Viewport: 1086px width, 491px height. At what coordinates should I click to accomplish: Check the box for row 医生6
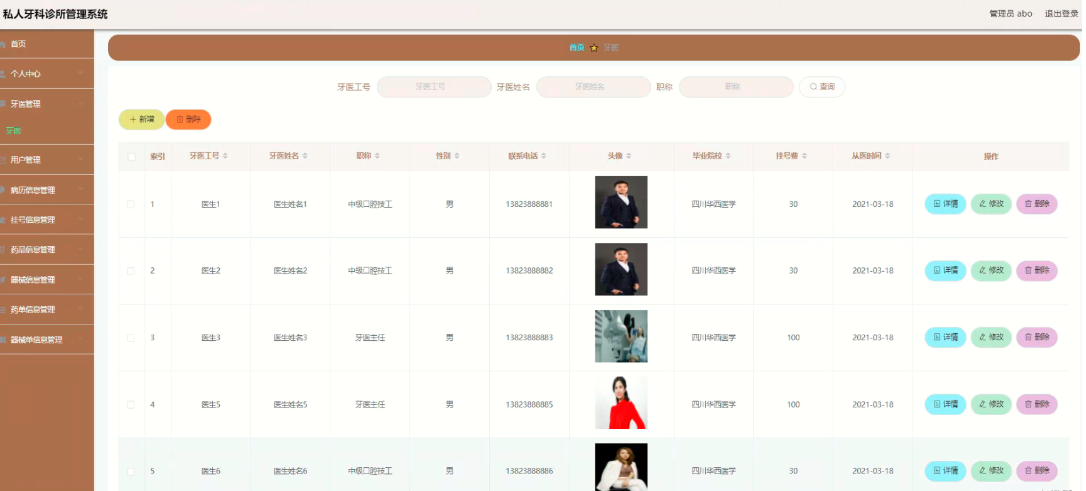point(132,472)
